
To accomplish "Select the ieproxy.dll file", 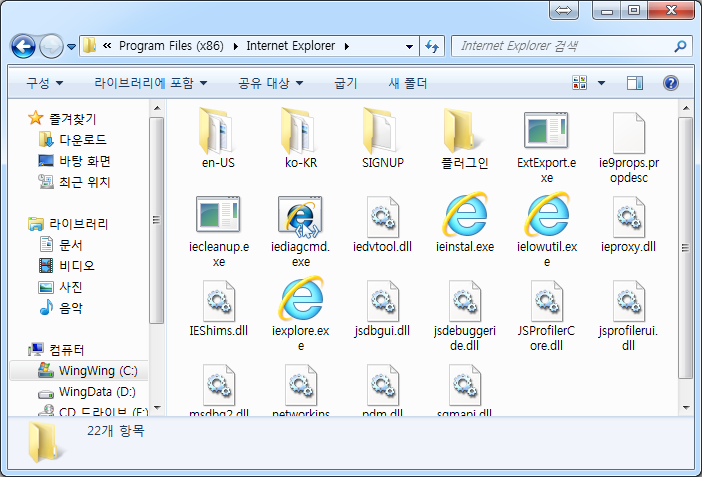I will click(x=629, y=223).
